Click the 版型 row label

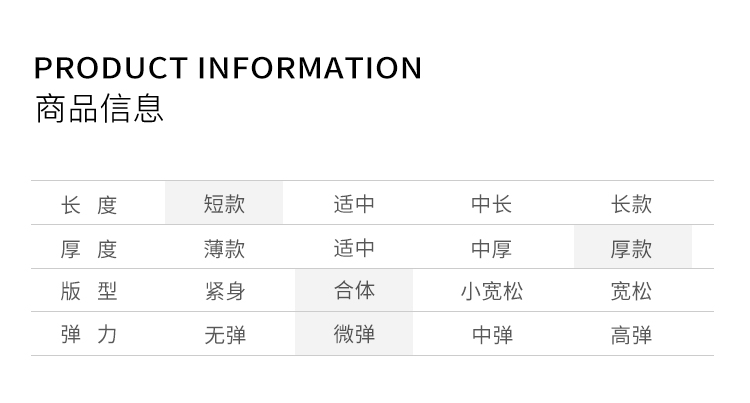pyautogui.click(x=89, y=291)
